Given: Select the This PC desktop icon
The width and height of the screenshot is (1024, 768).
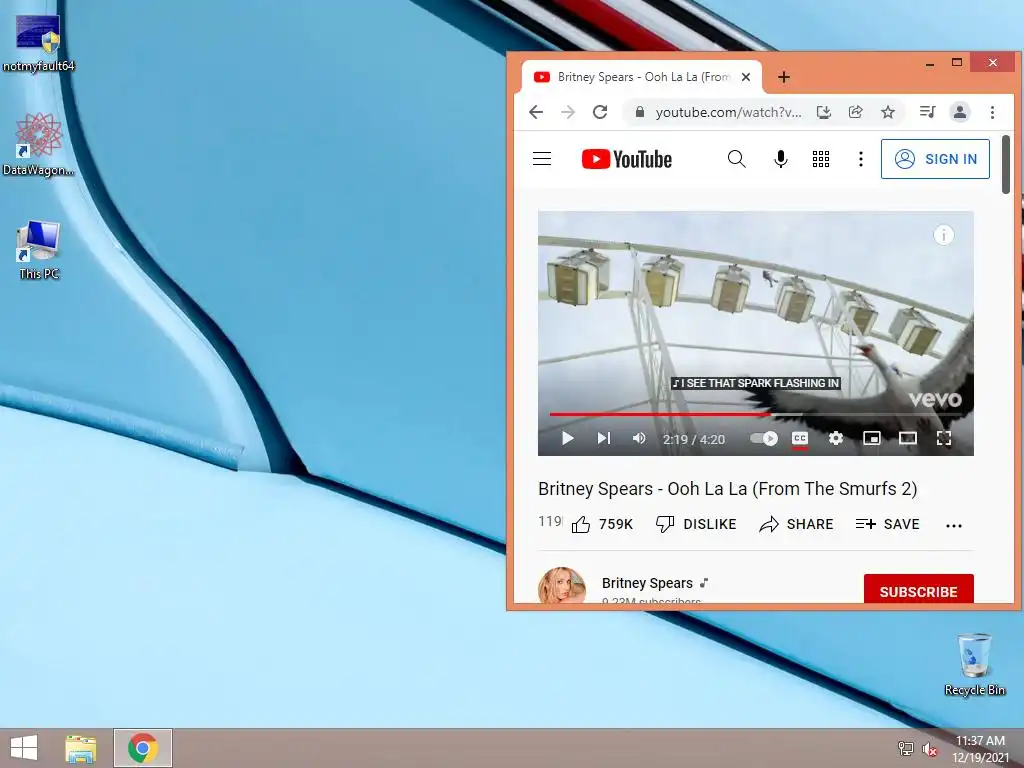Looking at the screenshot, I should tap(39, 251).
